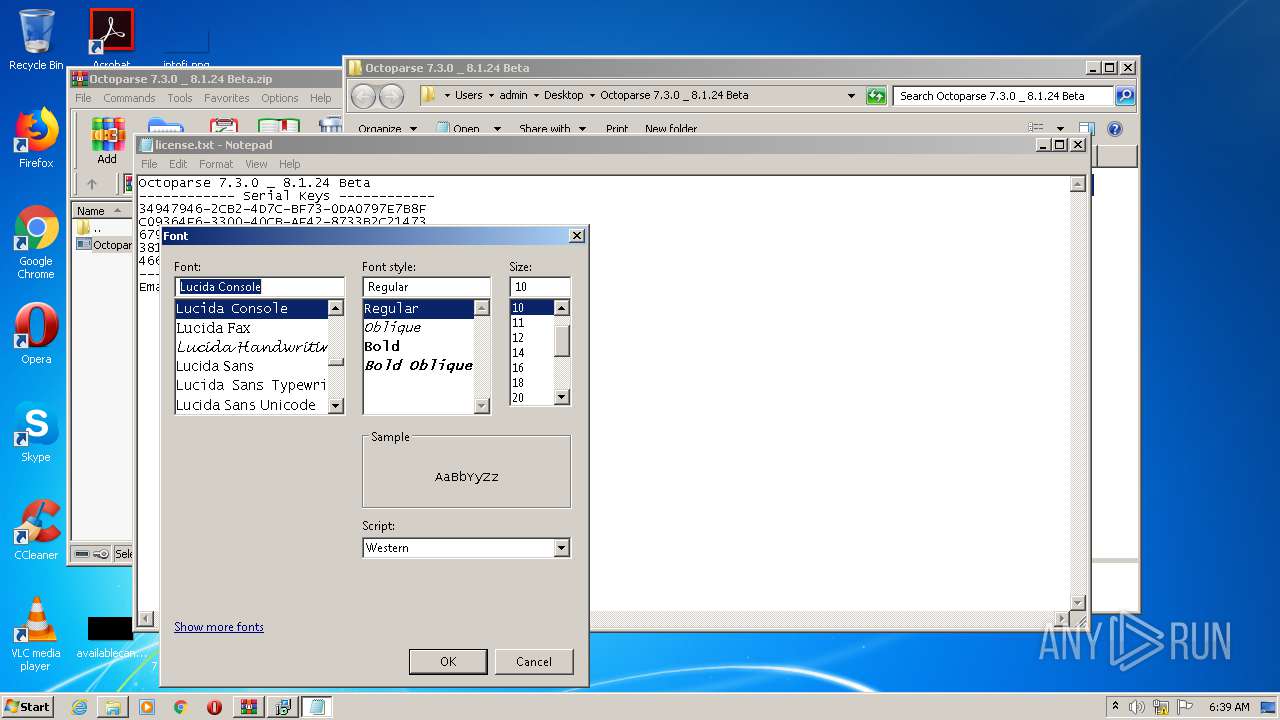Open Notepad File menu
This screenshot has height=720, width=1280.
click(149, 164)
